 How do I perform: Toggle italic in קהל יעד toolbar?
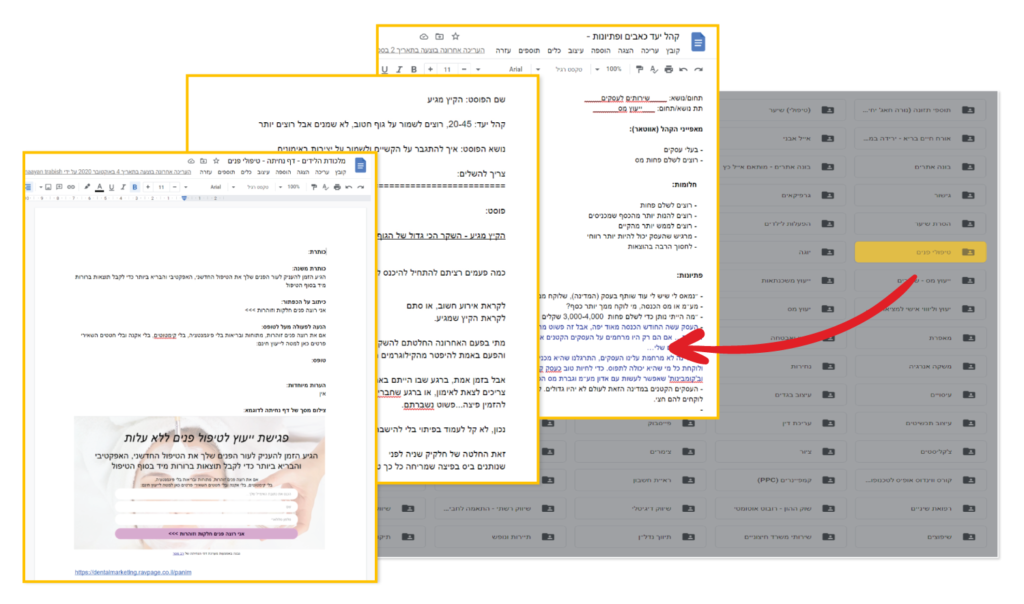pyautogui.click(x=399, y=69)
